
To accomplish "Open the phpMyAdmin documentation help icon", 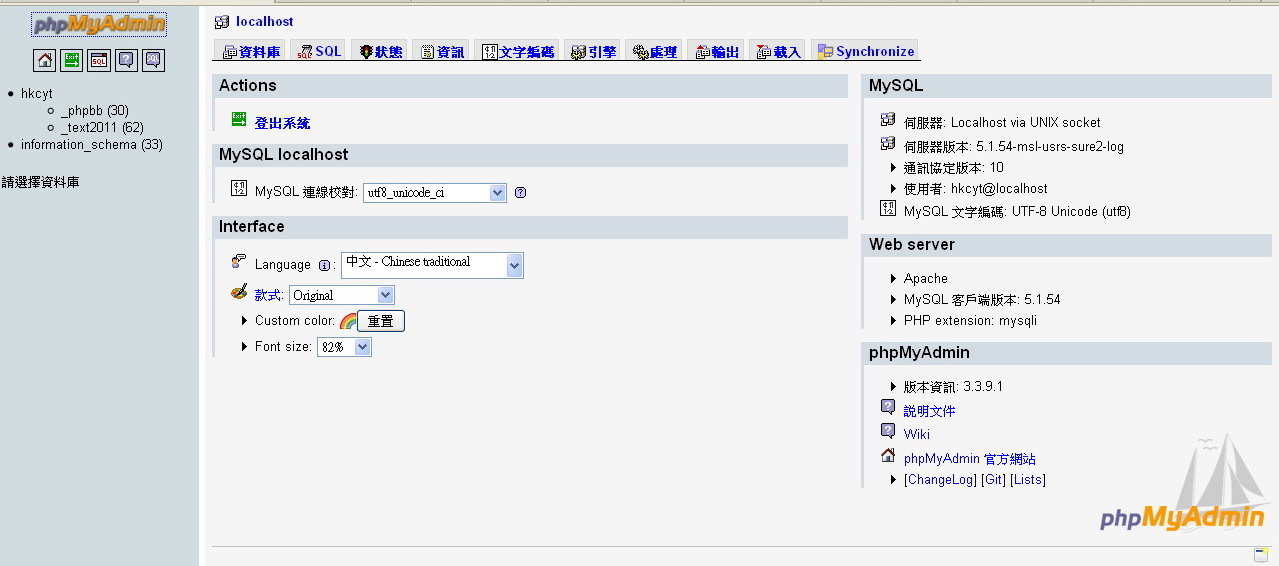I will [x=126, y=61].
